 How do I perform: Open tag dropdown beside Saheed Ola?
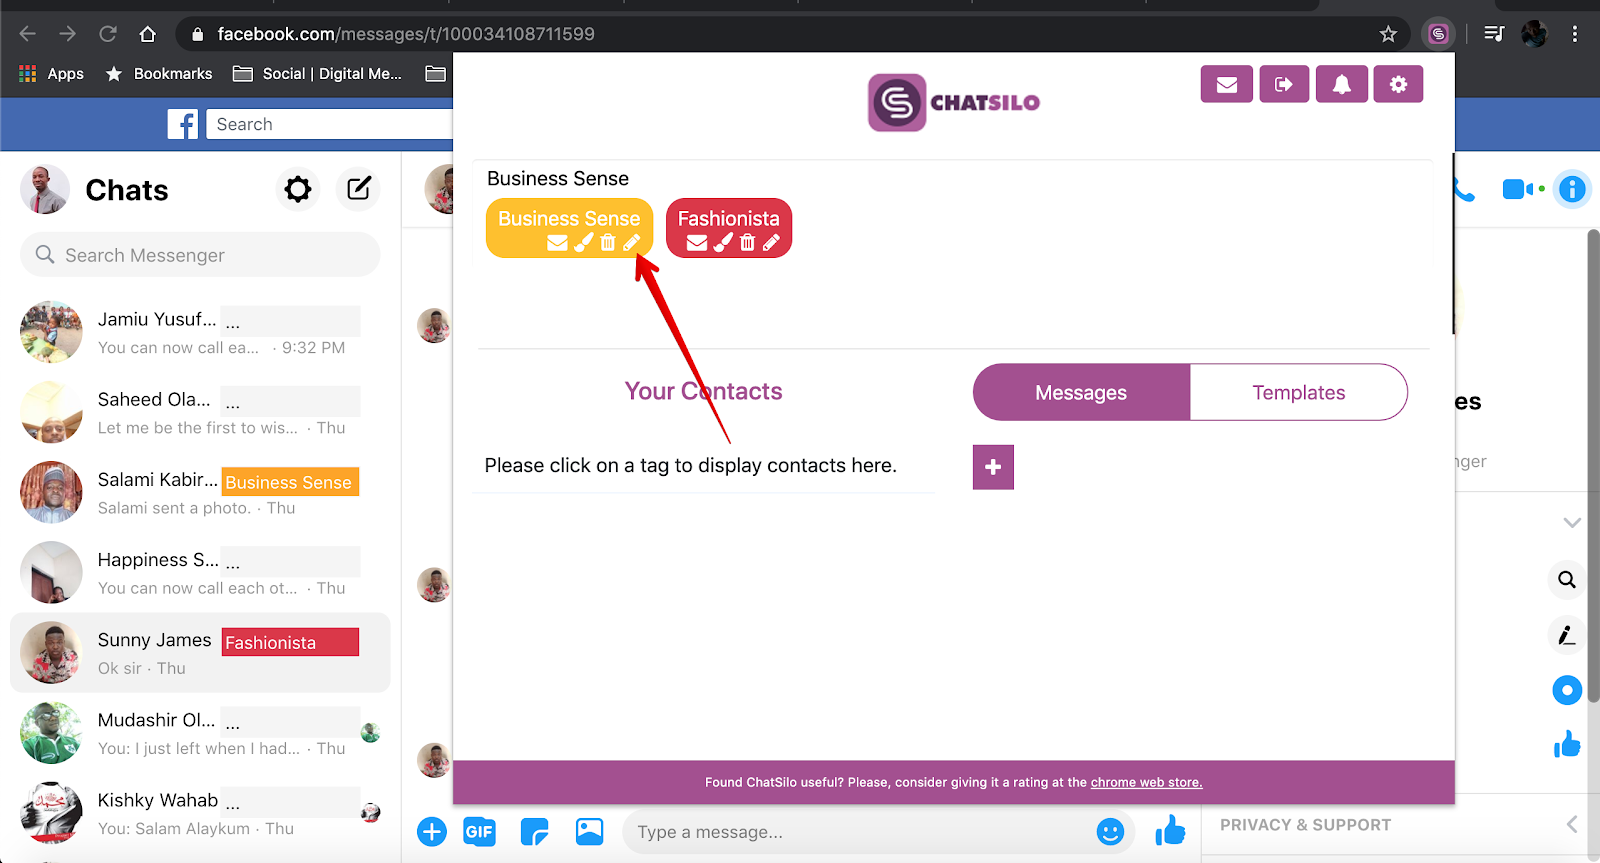click(290, 401)
